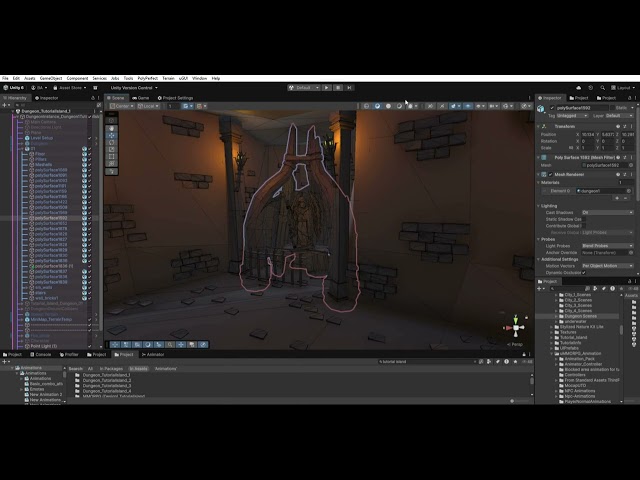Open the Component menu

[77, 78]
